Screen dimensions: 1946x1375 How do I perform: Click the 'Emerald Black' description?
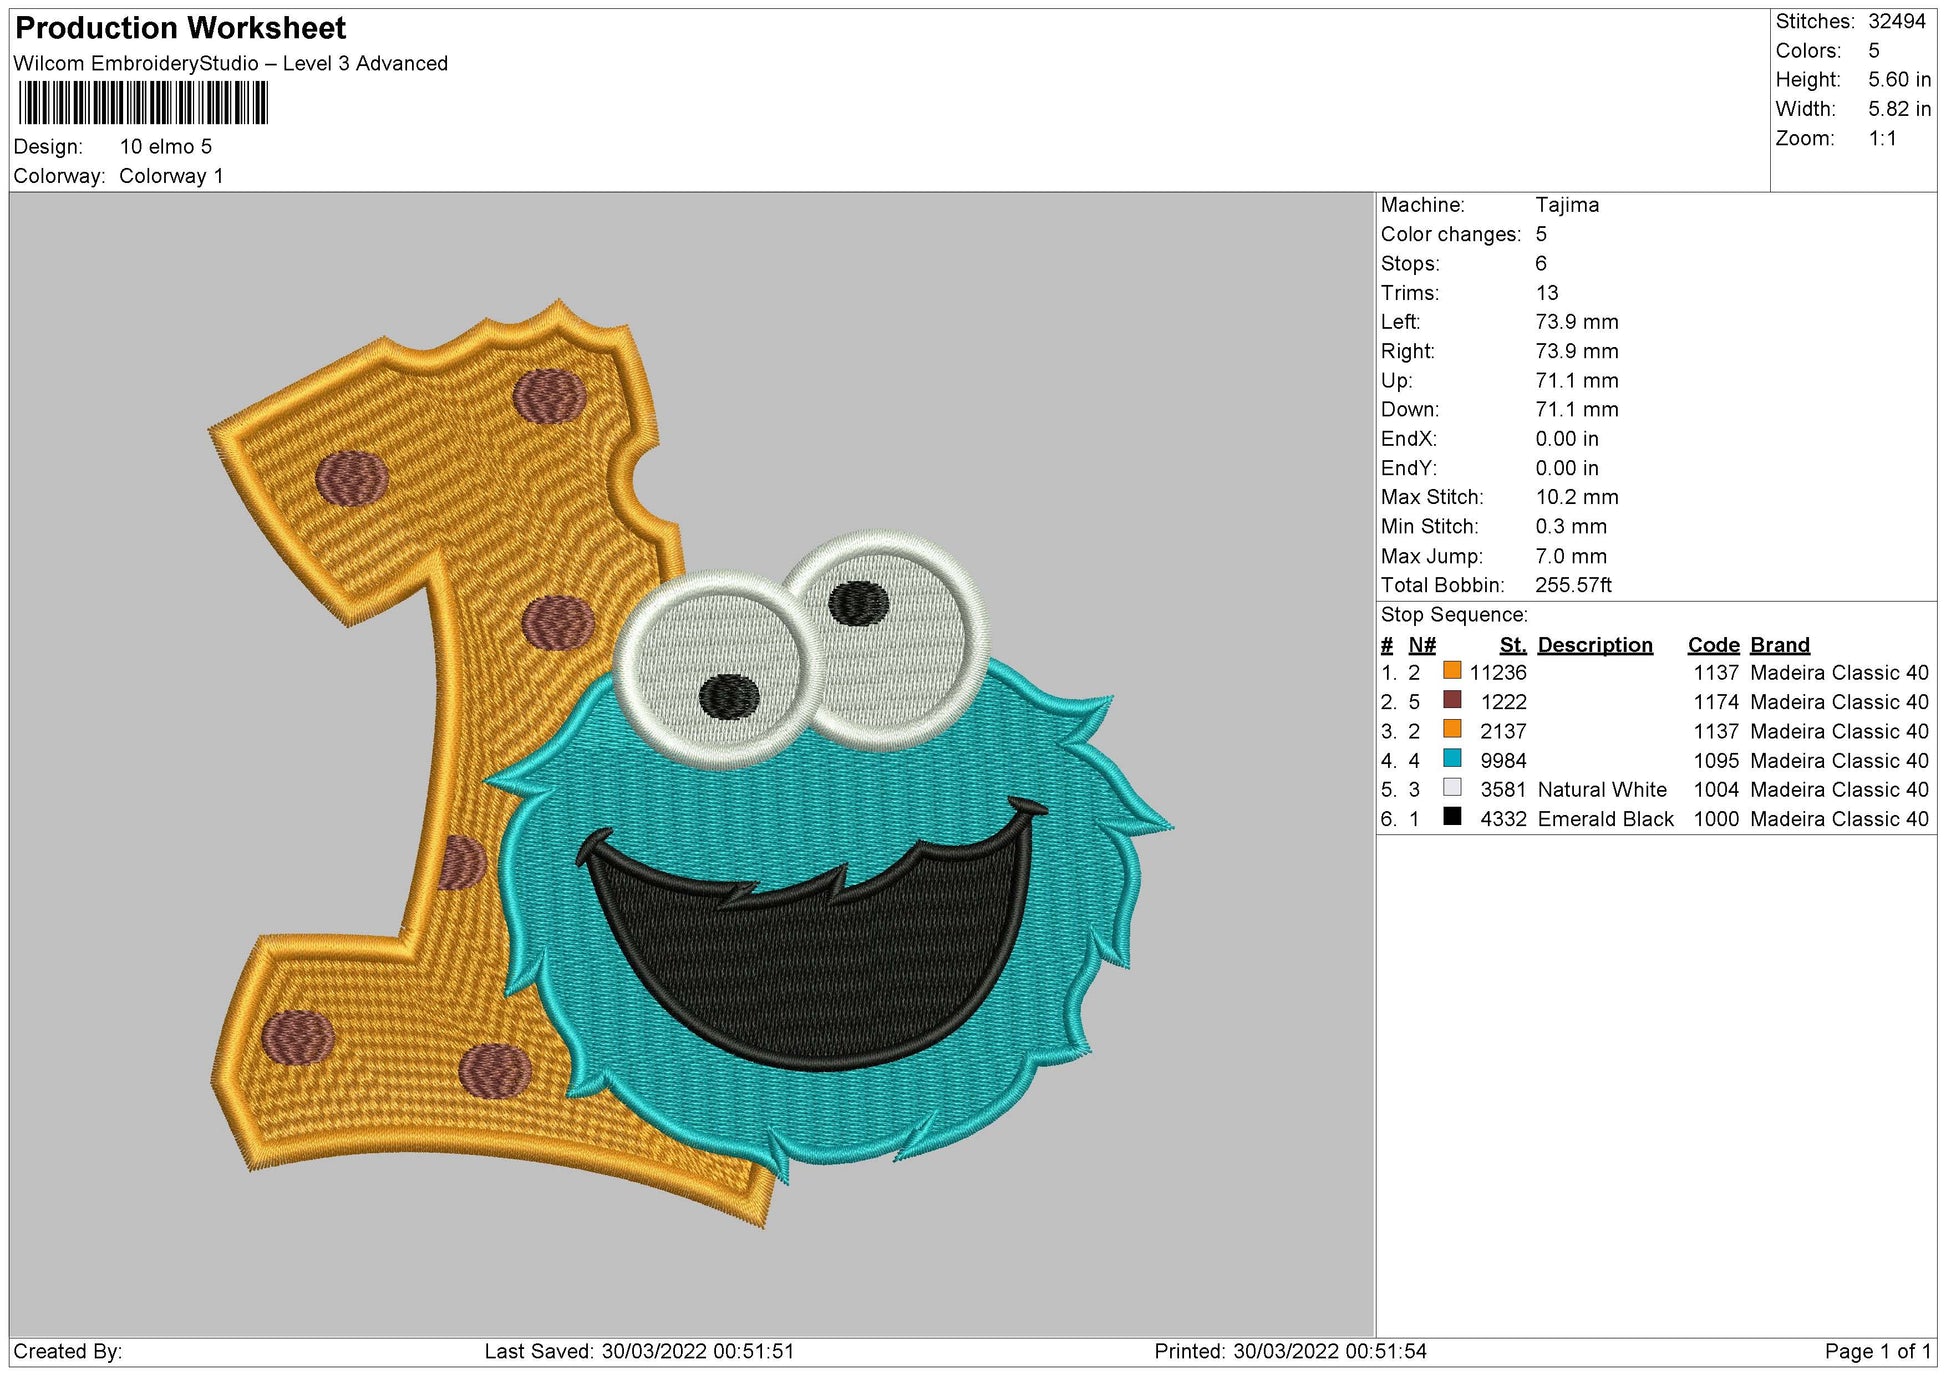coord(1605,819)
